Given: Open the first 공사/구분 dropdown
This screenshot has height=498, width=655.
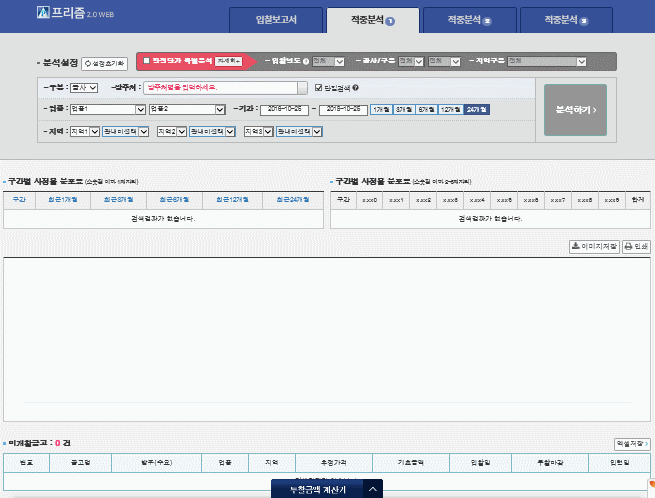Looking at the screenshot, I should pyautogui.click(x=411, y=61).
